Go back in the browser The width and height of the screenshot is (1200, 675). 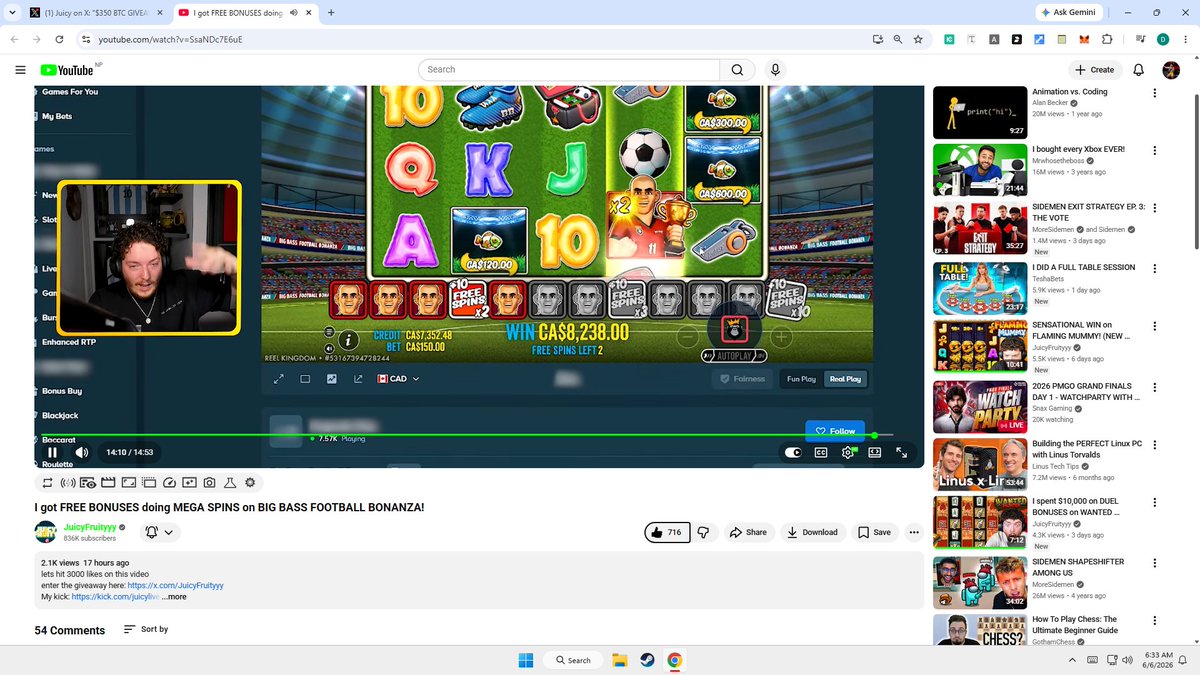coord(14,39)
